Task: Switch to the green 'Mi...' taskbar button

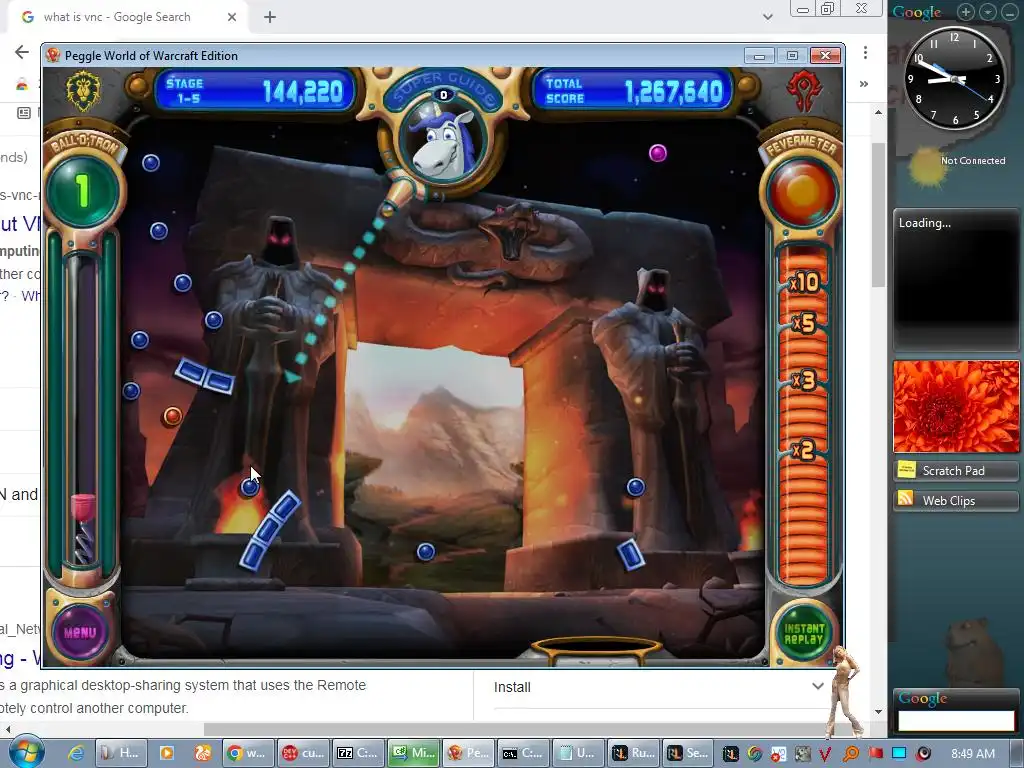Action: click(x=412, y=753)
